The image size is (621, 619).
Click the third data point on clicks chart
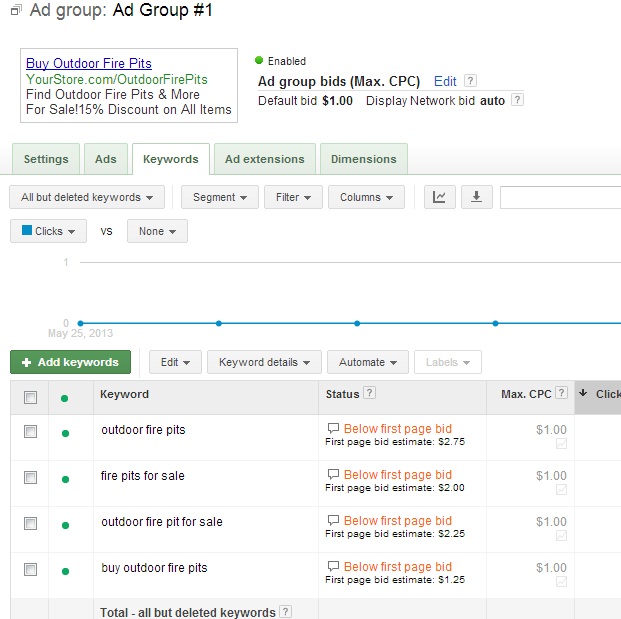[x=357, y=323]
